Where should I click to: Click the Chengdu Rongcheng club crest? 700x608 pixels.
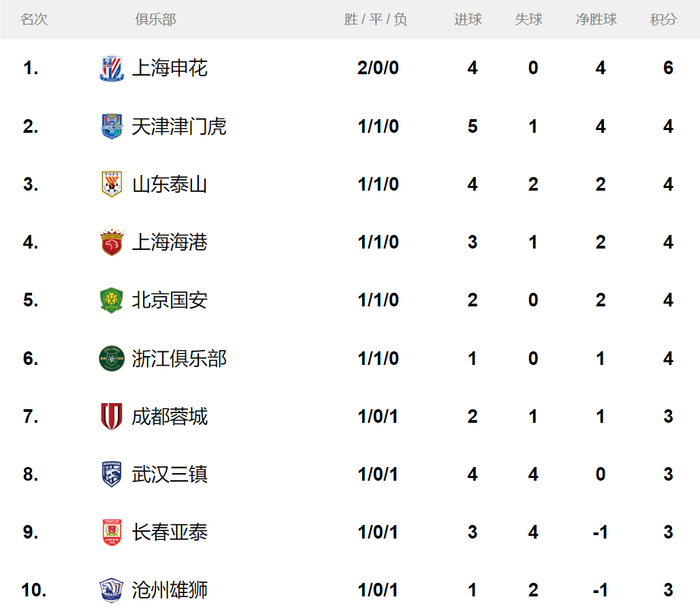click(111, 416)
